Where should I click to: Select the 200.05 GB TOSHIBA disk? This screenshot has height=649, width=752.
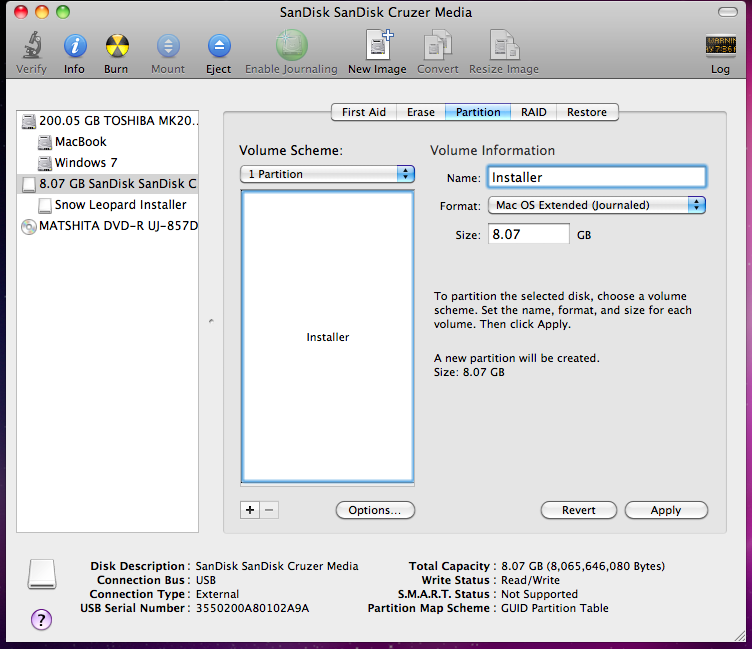click(108, 120)
